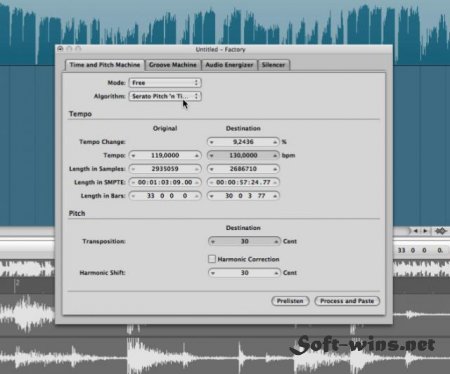Increase Transposition Cent value arrow
The width and height of the screenshot is (450, 374).
pyautogui.click(x=276, y=242)
